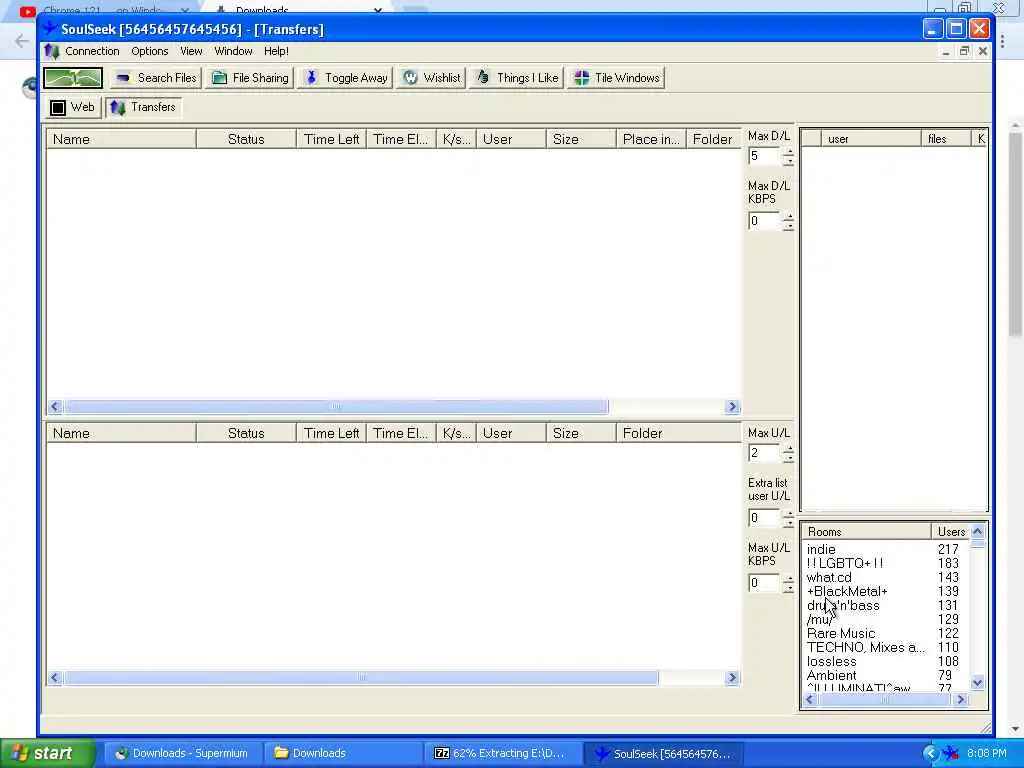Image resolution: width=1024 pixels, height=768 pixels.
Task: Click the Max U/L value field
Action: pos(764,453)
